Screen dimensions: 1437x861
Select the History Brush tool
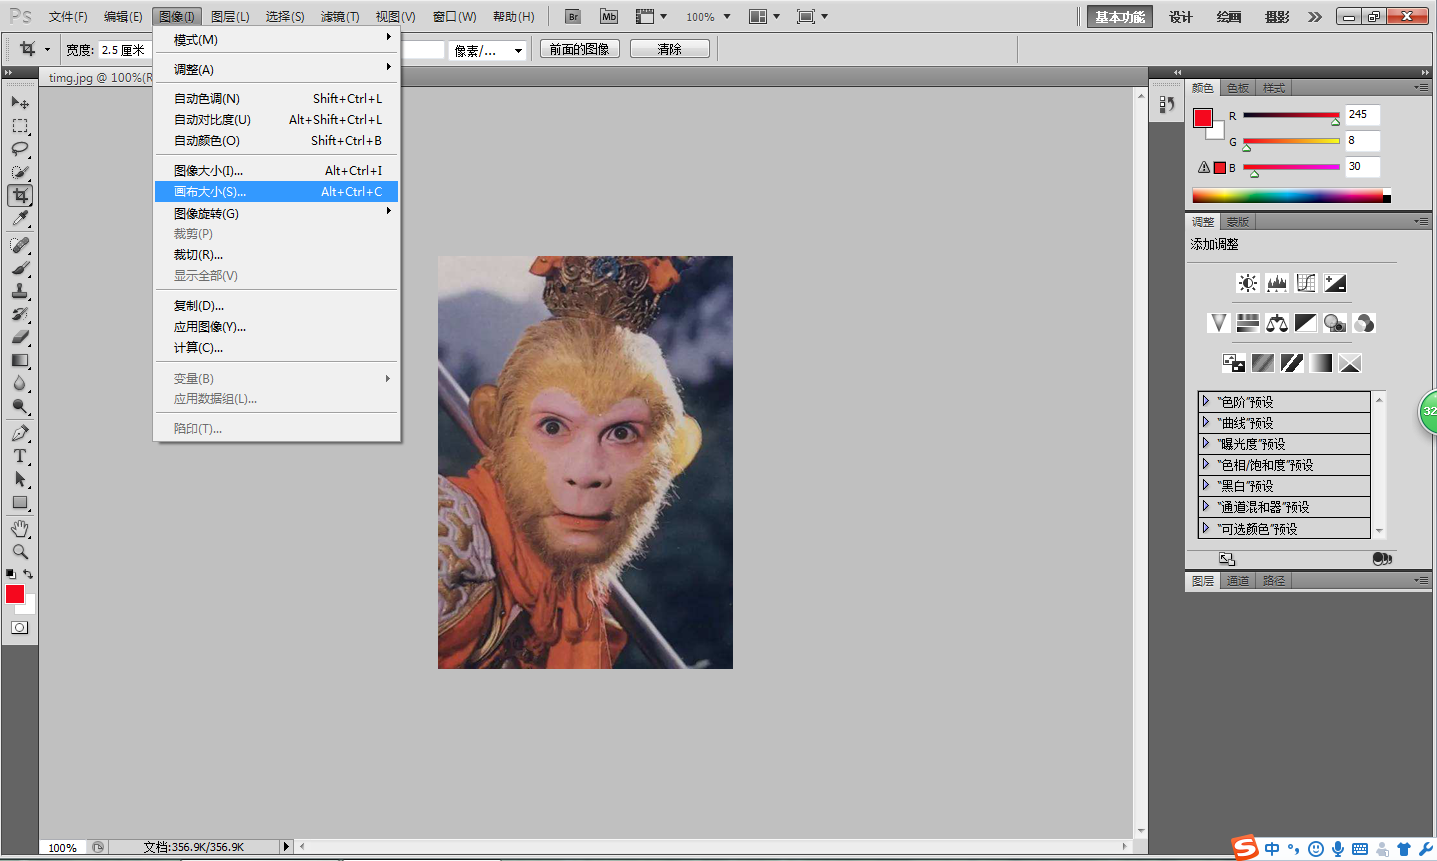pos(20,314)
